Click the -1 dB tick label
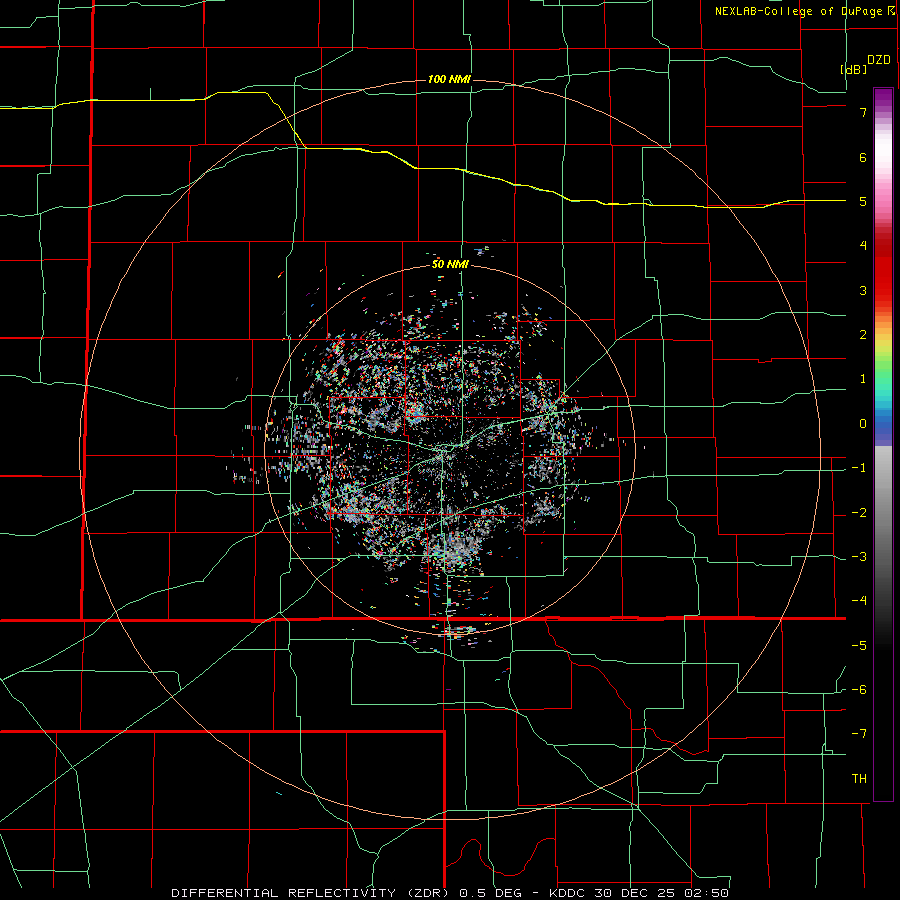Viewport: 900px width, 900px height. 859,468
